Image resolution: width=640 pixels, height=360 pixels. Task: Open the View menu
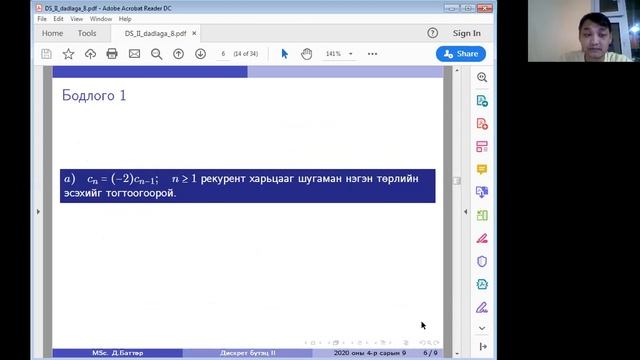(x=76, y=19)
